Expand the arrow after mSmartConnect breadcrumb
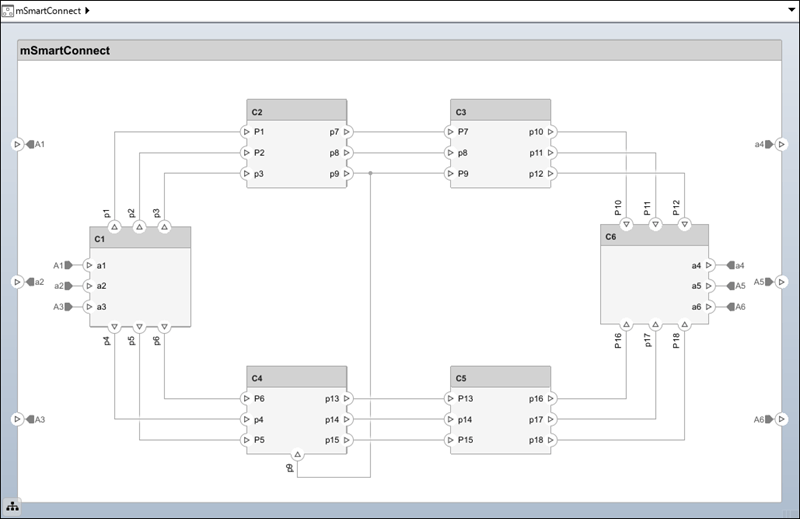The image size is (800, 519). [x=87, y=10]
